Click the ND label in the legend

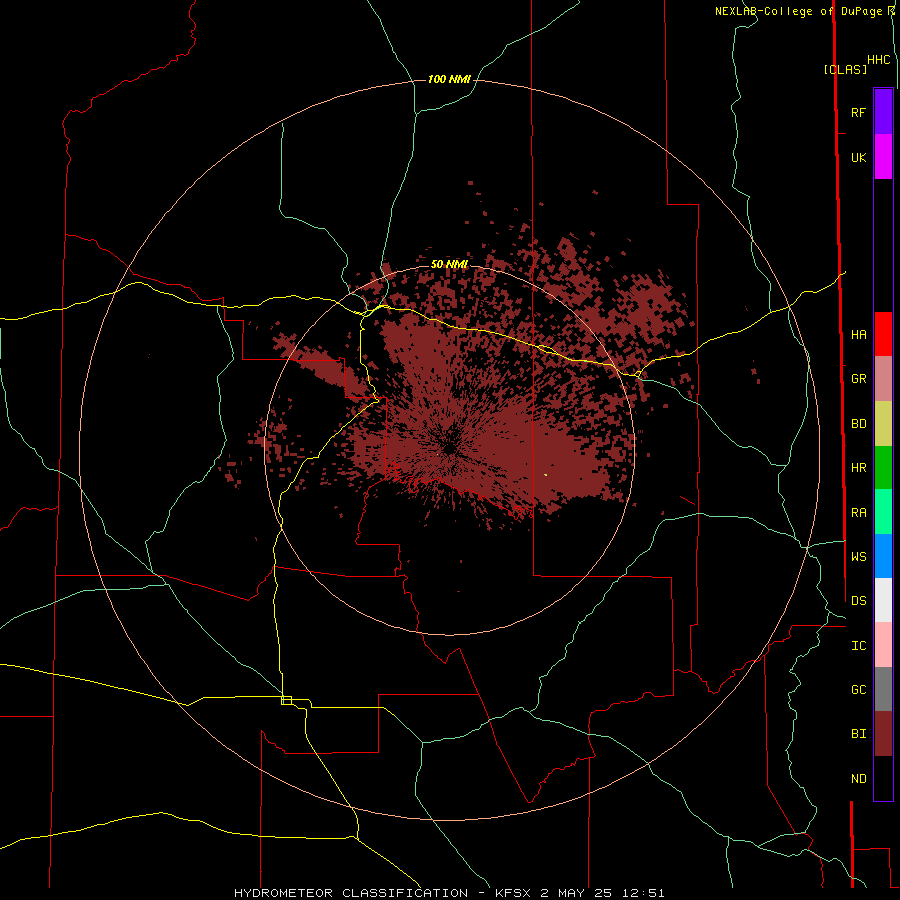point(858,779)
